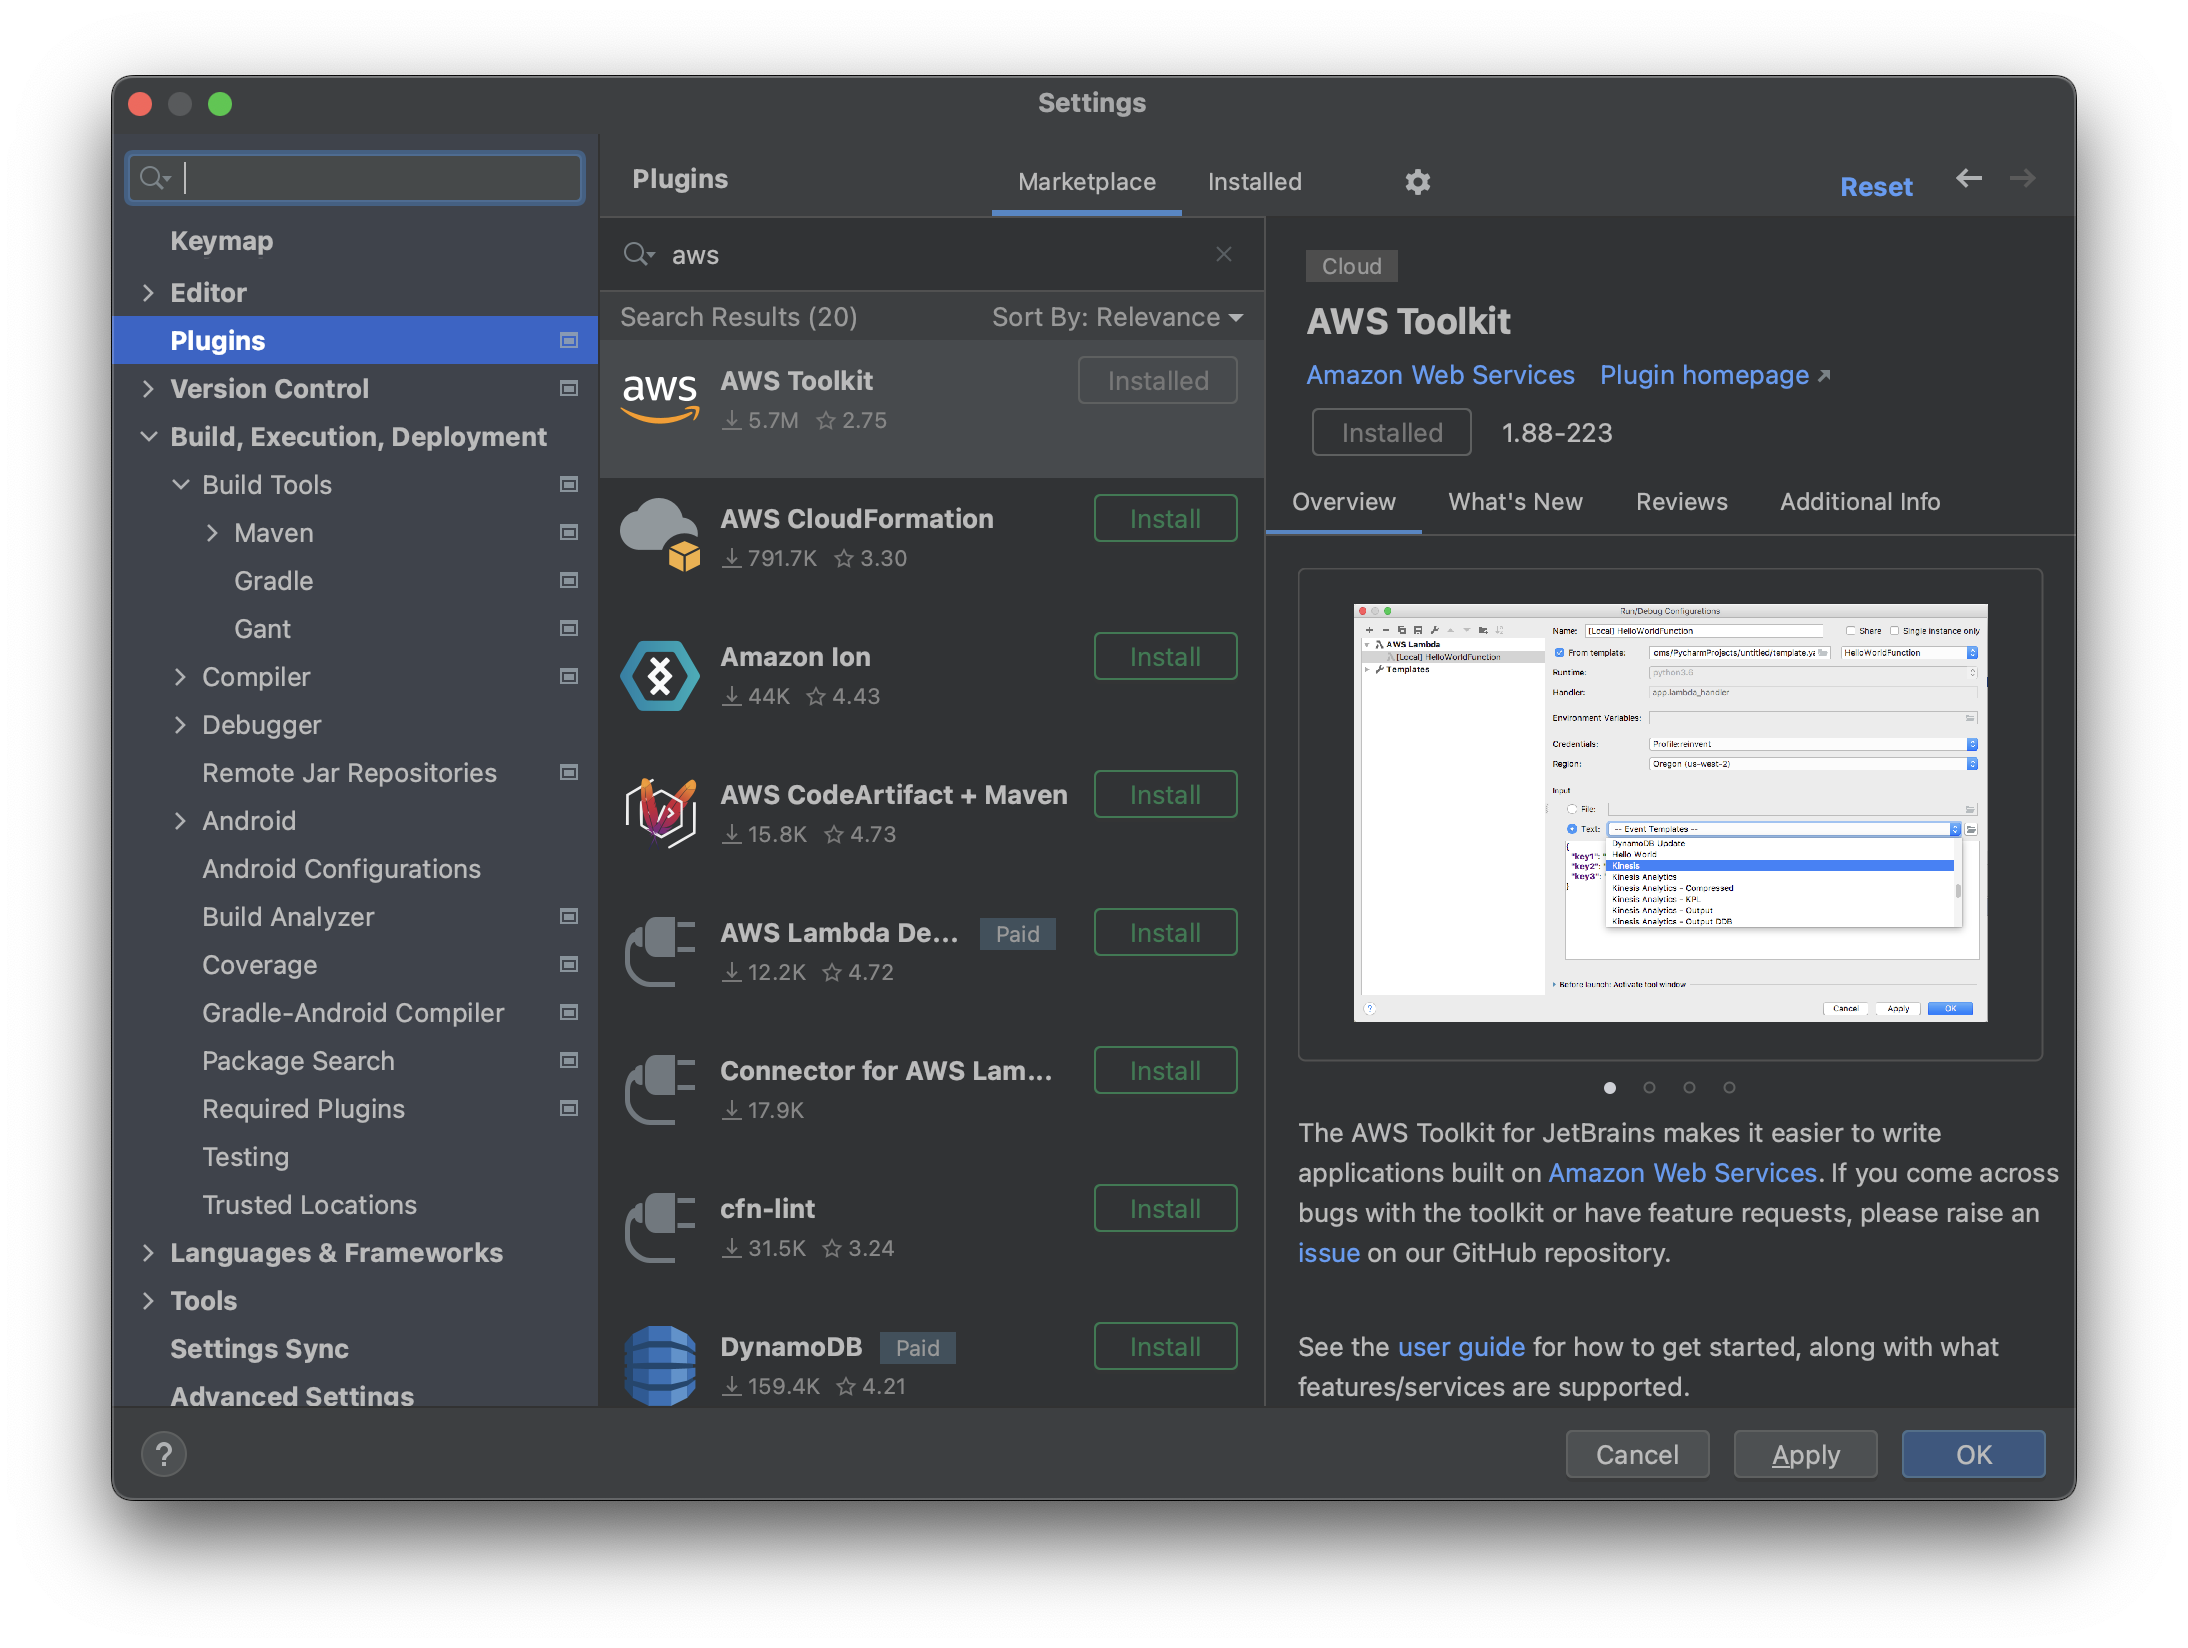Select the second screenshot carousel dot
Viewport: 2188px width, 1648px height.
point(1649,1088)
